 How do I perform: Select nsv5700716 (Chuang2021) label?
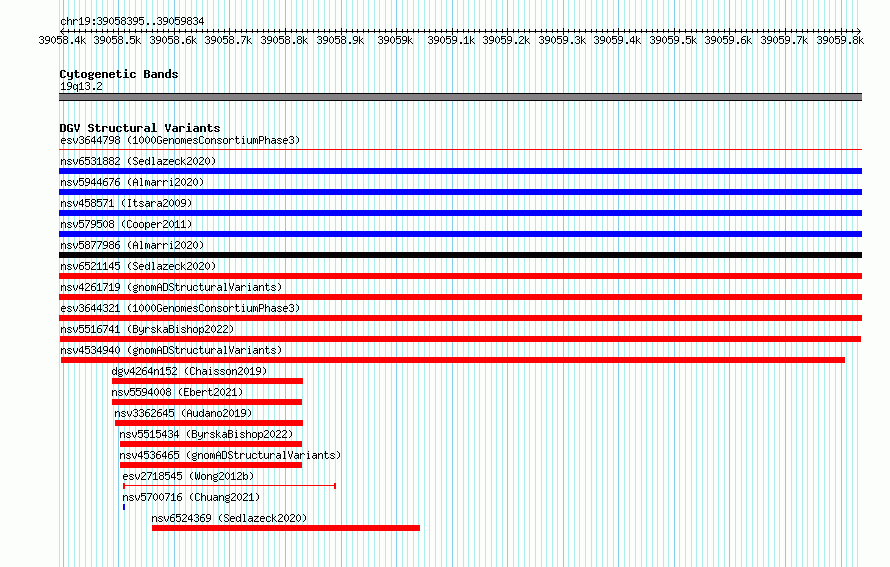pos(191,497)
